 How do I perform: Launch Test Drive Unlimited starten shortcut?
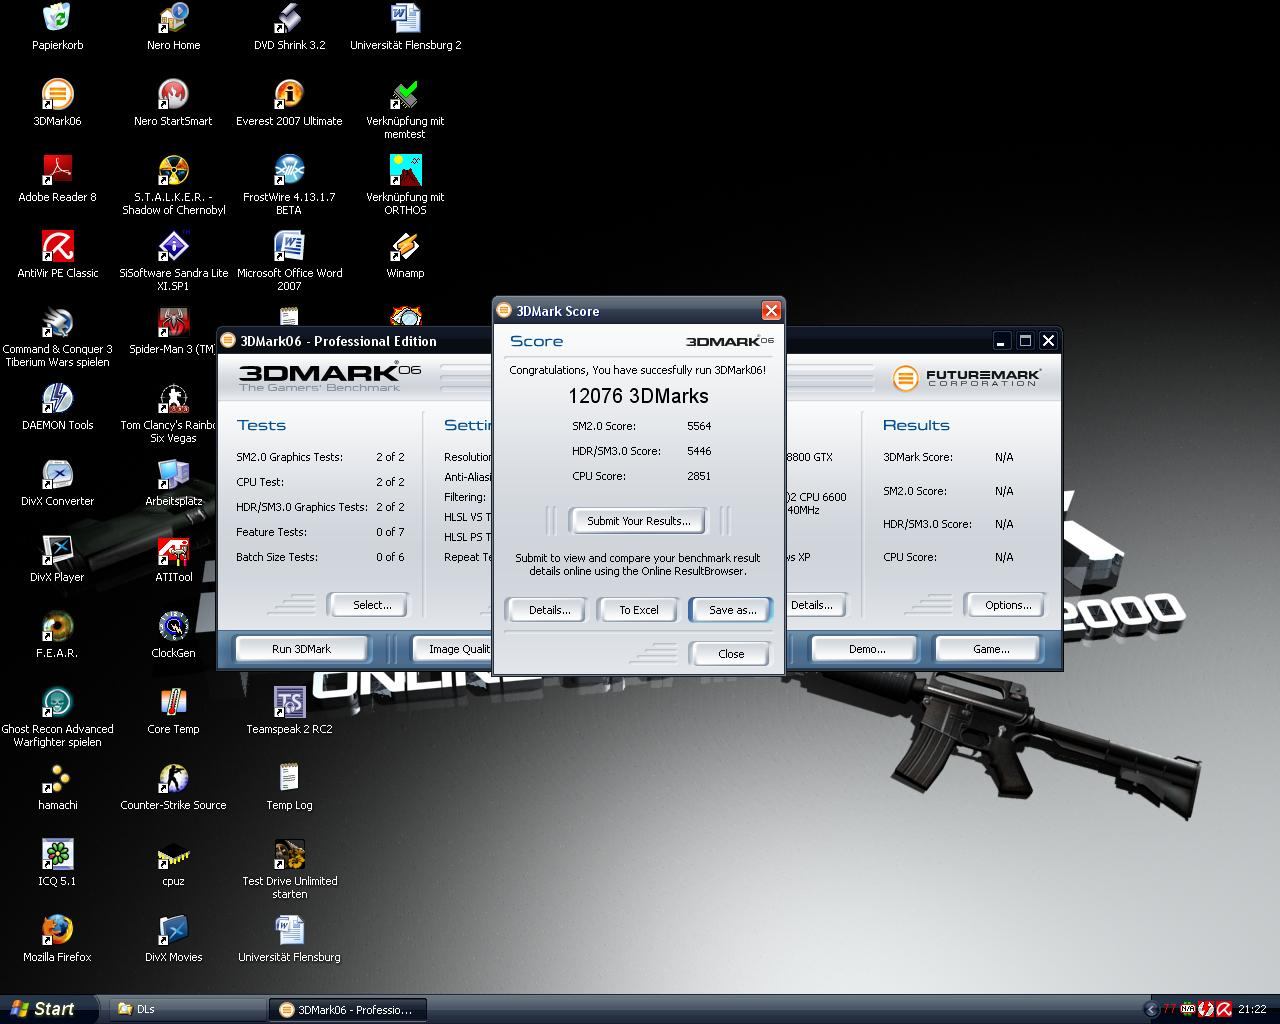click(x=289, y=854)
